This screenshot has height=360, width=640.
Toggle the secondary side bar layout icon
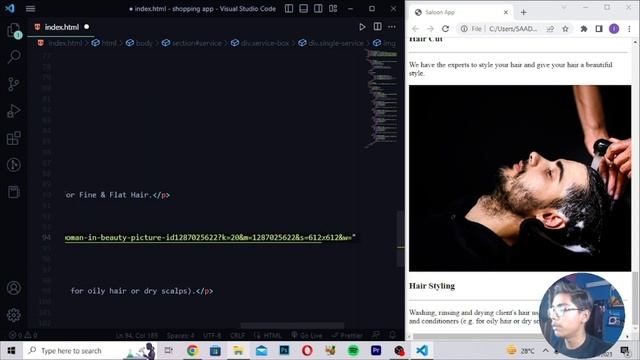tap(318, 9)
